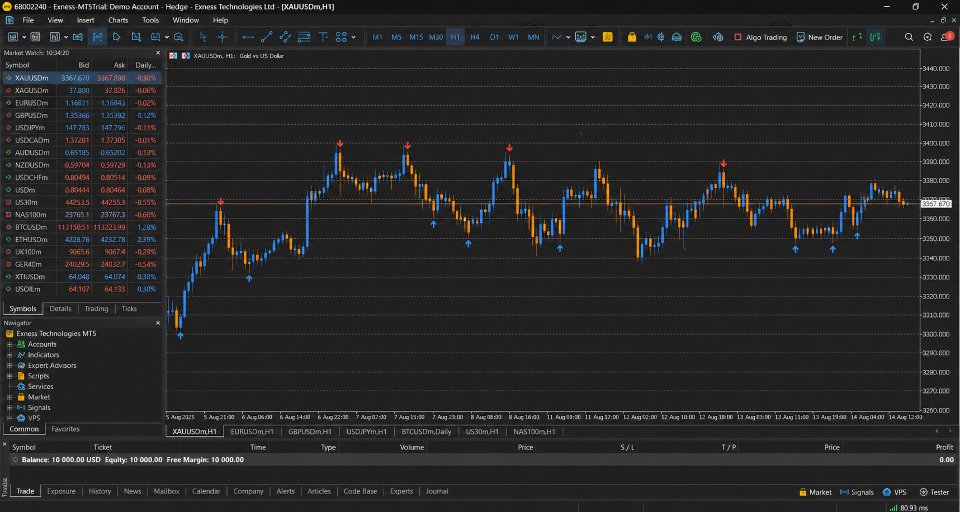Open the Market lock icon in toolbar
This screenshot has height=512, width=960.
pos(632,37)
